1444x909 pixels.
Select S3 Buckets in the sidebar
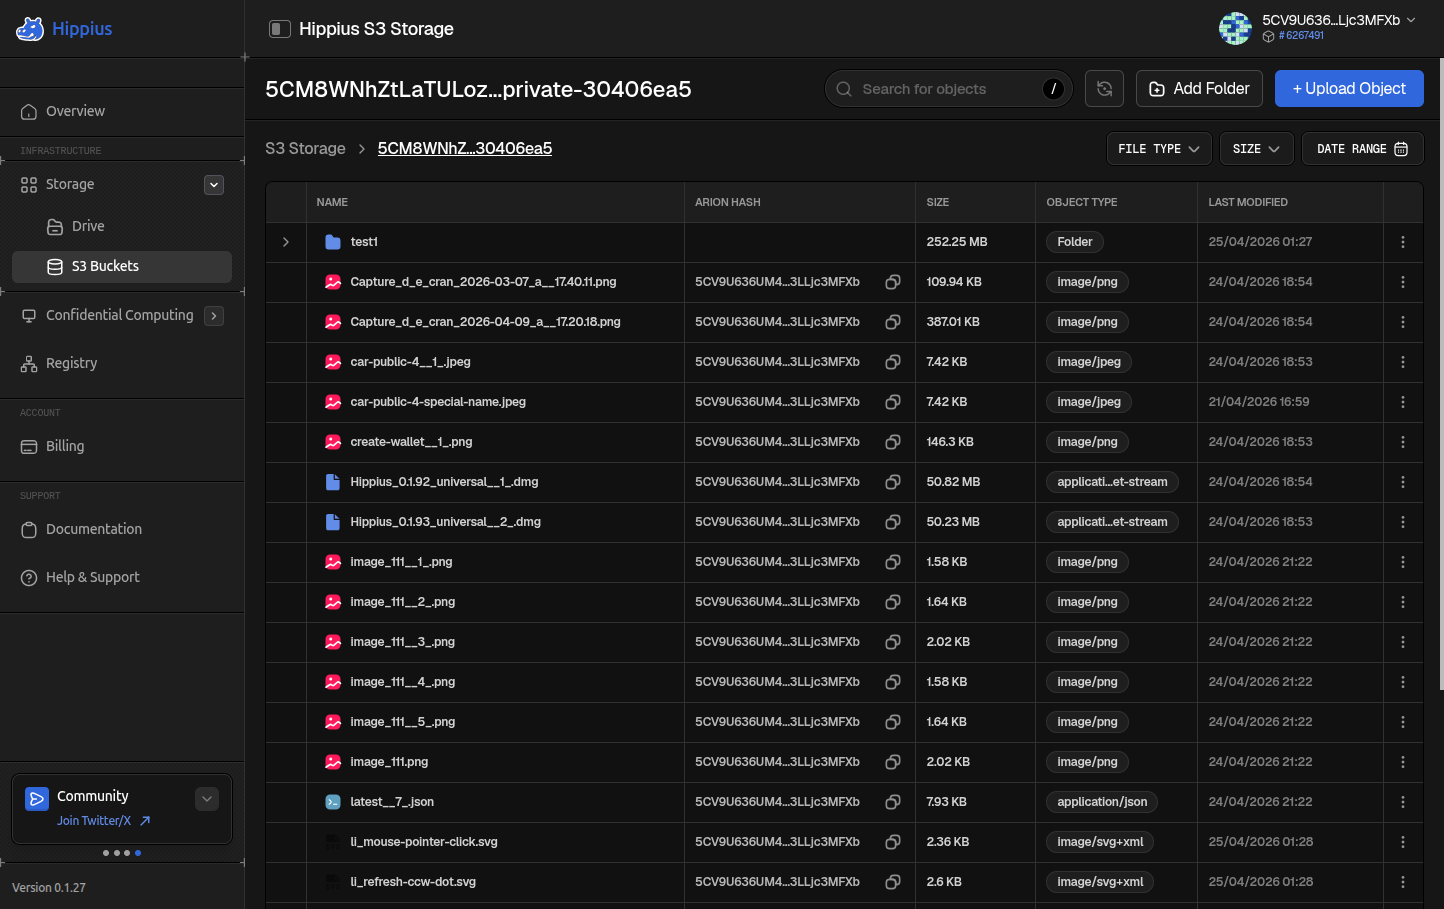(122, 266)
